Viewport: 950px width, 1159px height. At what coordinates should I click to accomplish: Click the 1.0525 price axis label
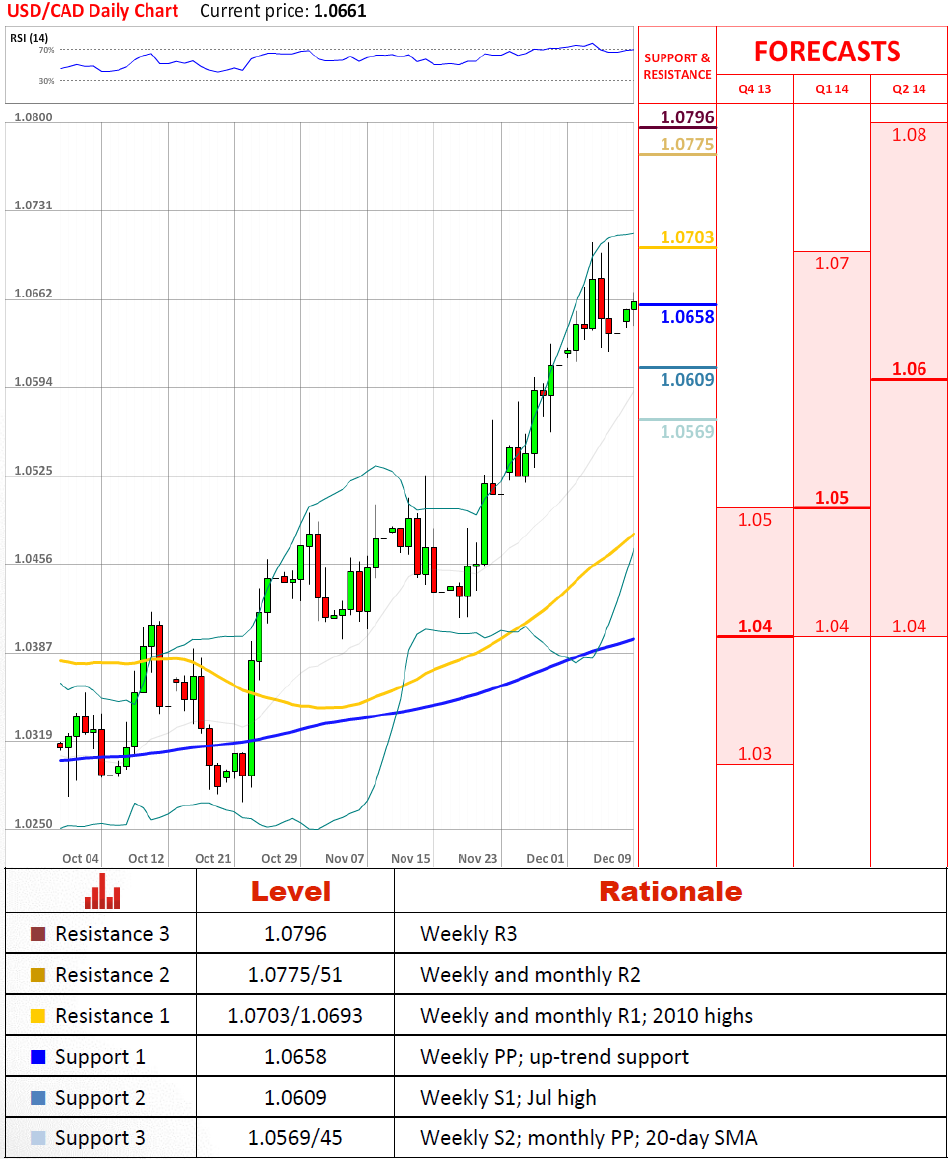point(33,470)
